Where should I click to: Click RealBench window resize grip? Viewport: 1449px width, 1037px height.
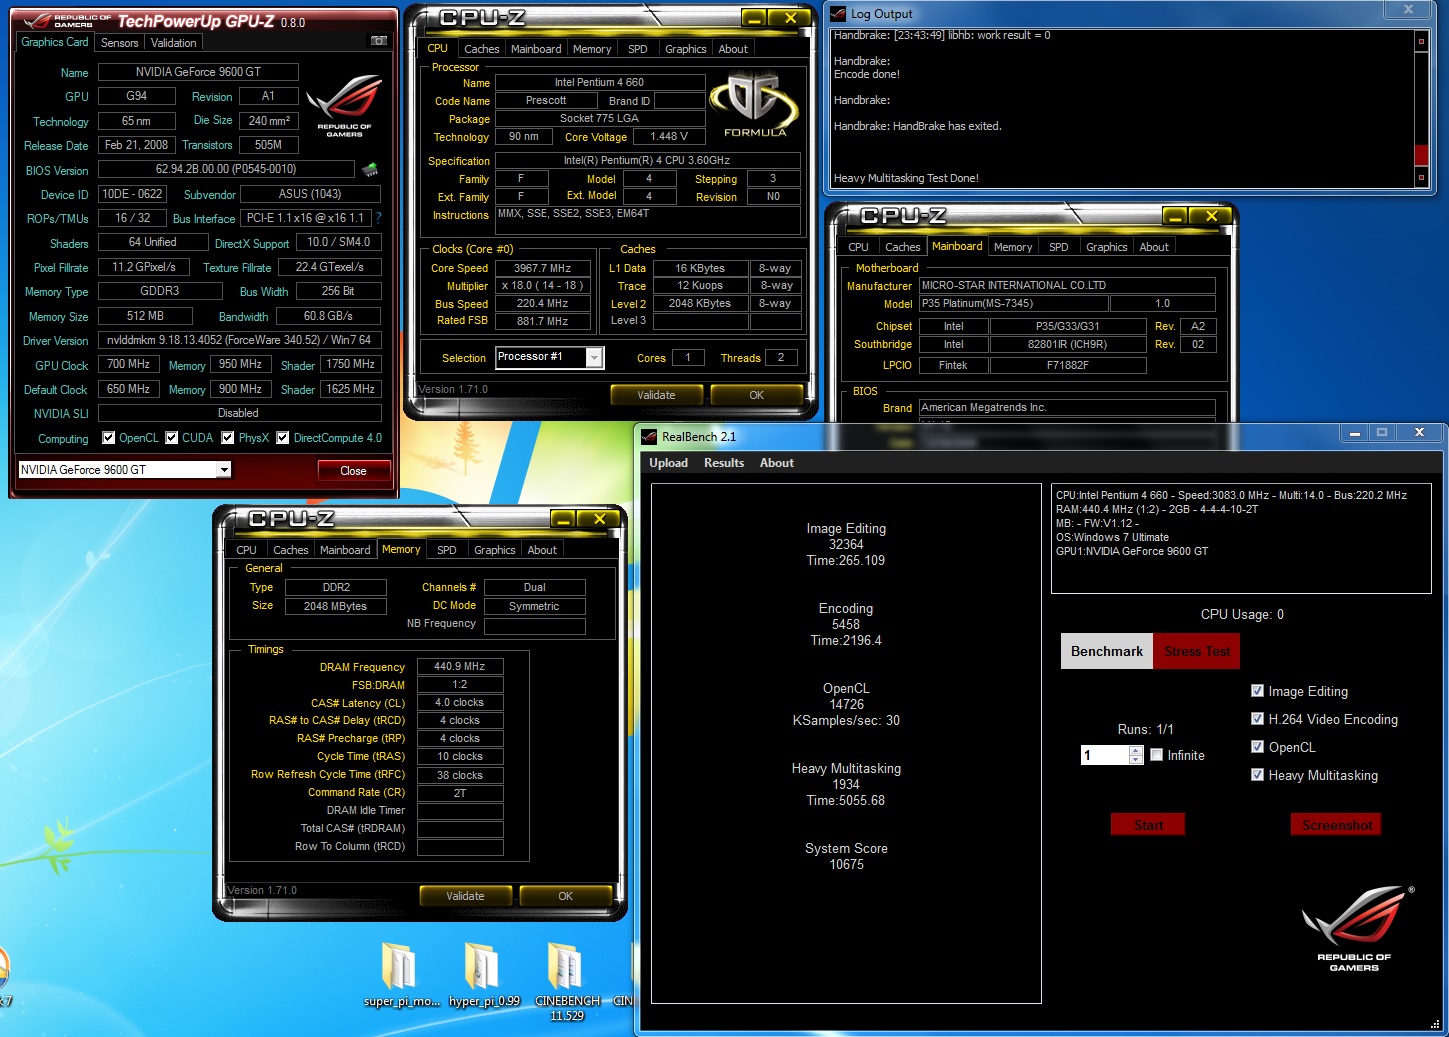point(1435,1024)
